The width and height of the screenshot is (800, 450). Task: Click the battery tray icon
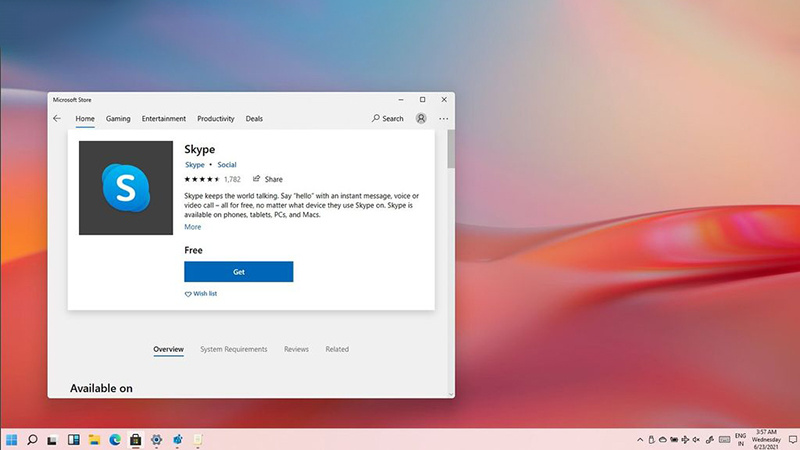[674, 439]
